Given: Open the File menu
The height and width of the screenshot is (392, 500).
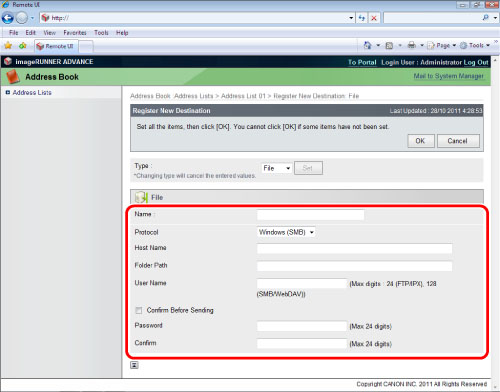Looking at the screenshot, I should click(14, 33).
